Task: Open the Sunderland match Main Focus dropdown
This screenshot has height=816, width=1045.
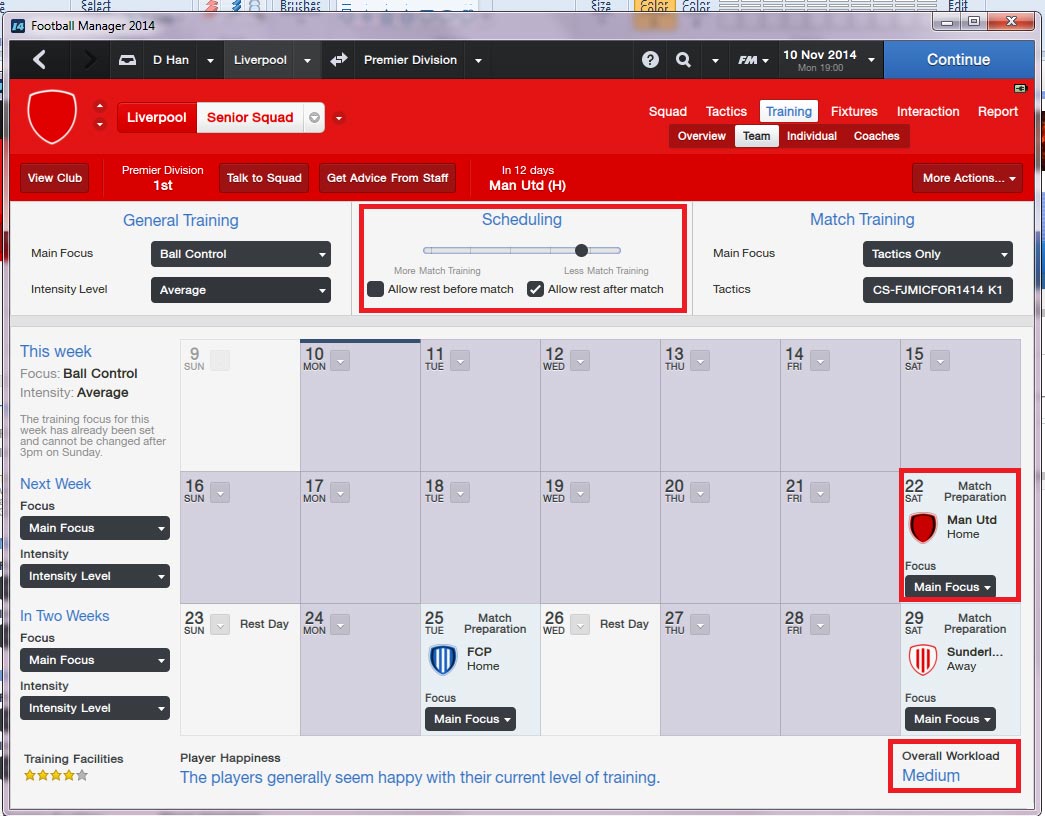Action: pyautogui.click(x=950, y=719)
